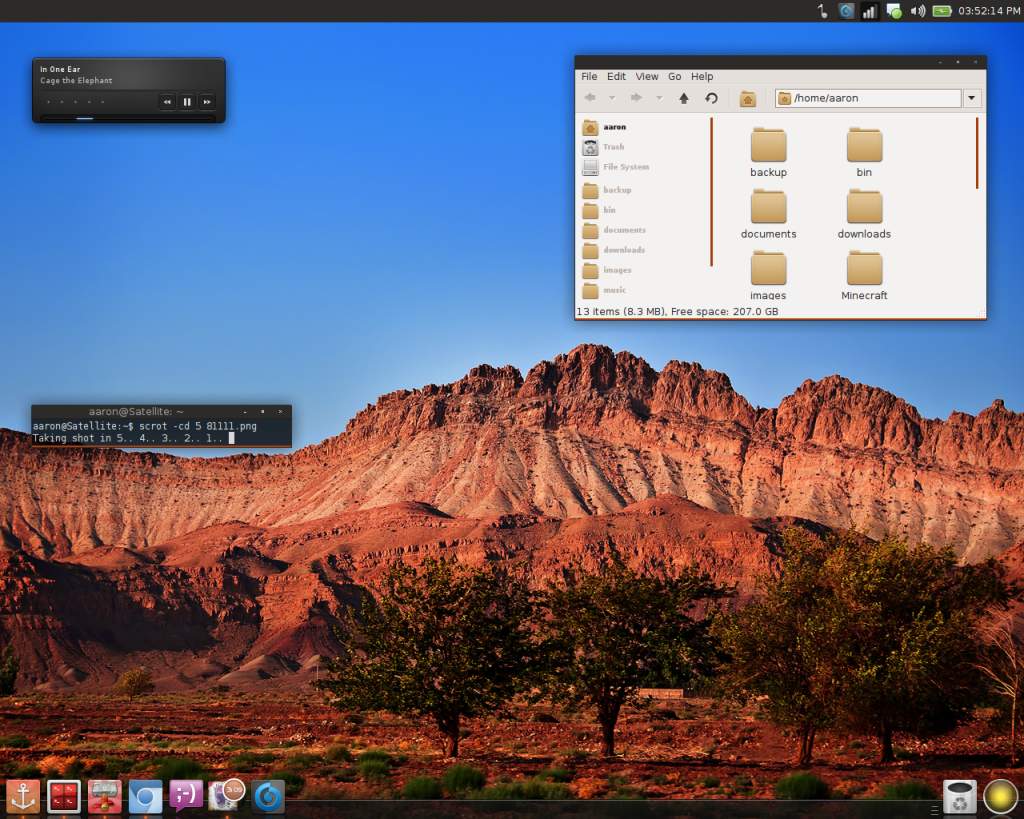The width and height of the screenshot is (1024, 819).
Task: Click the Home folder toolbar icon
Action: [x=747, y=98]
